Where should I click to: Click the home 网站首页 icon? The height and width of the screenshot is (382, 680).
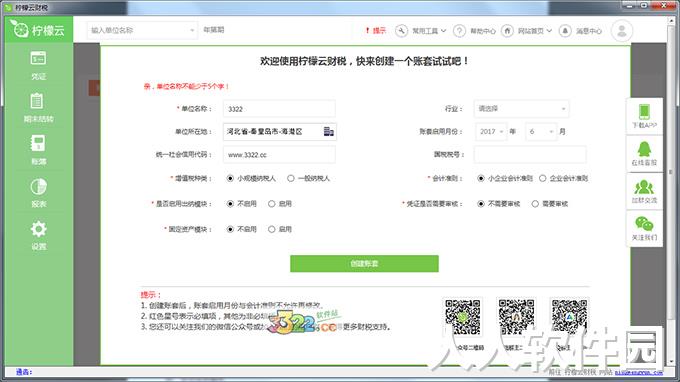click(507, 31)
